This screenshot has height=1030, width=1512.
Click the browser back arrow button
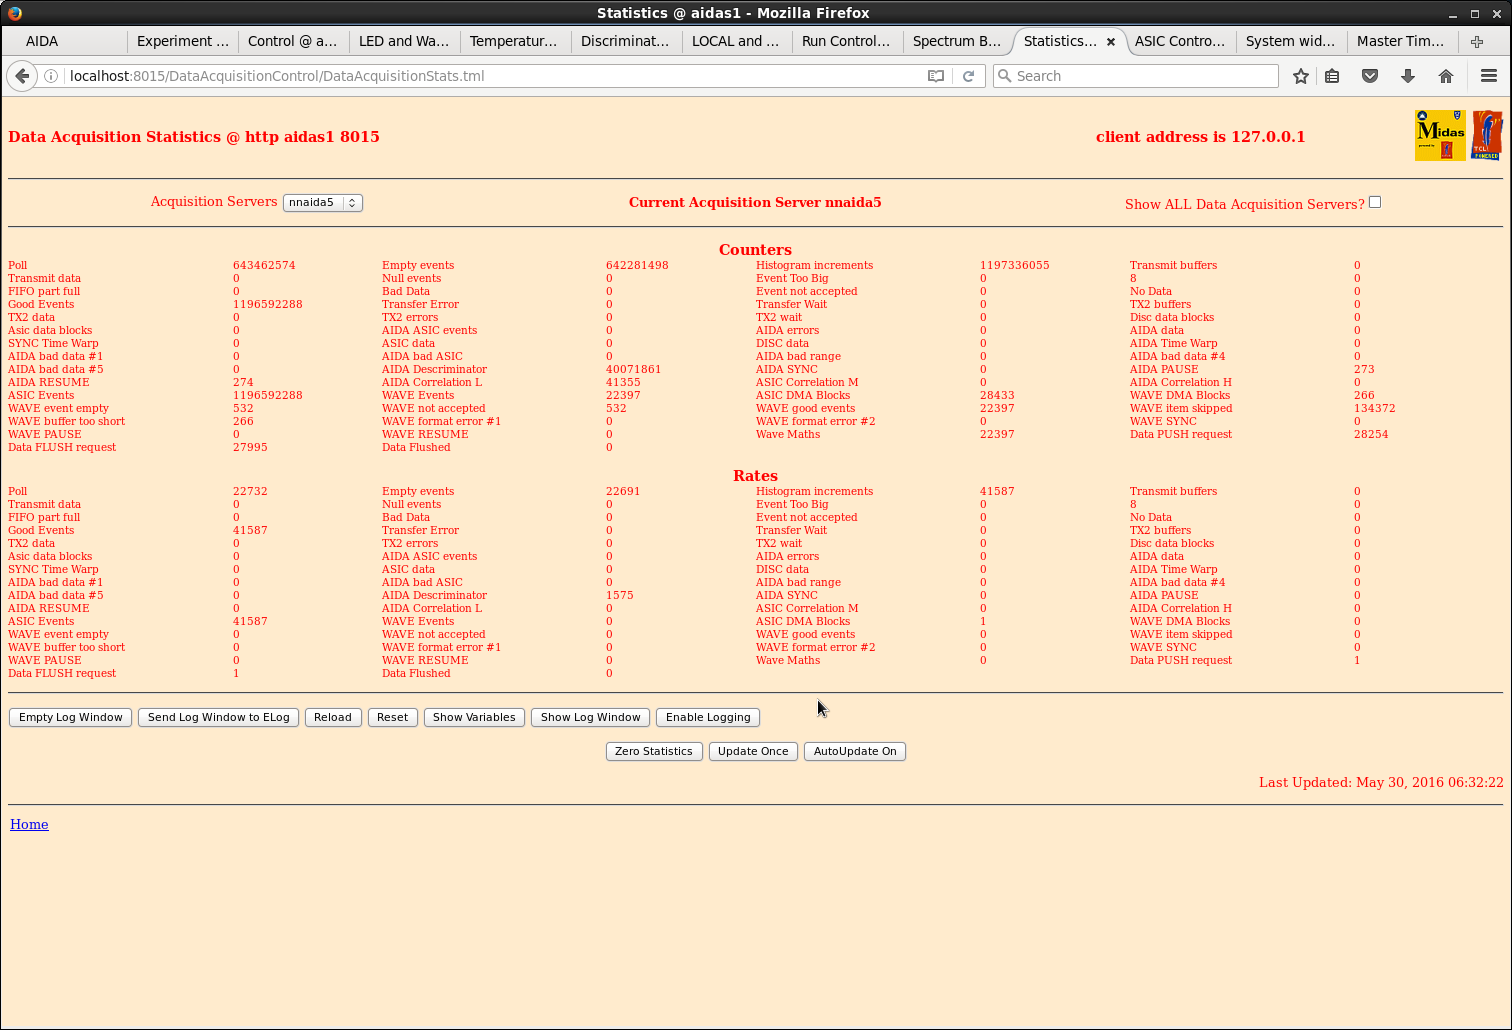[x=22, y=76]
